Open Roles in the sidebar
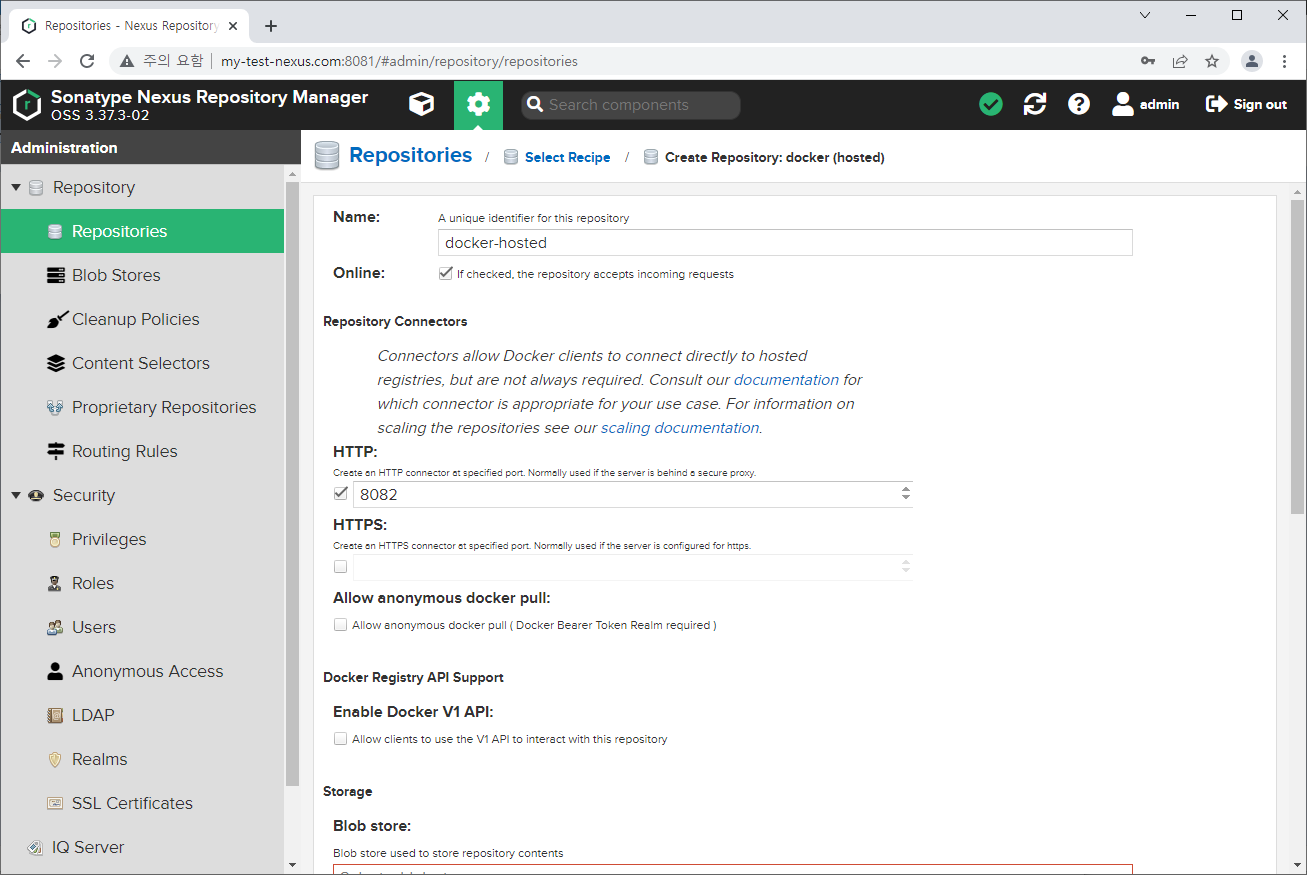The height and width of the screenshot is (875, 1307). point(142,583)
